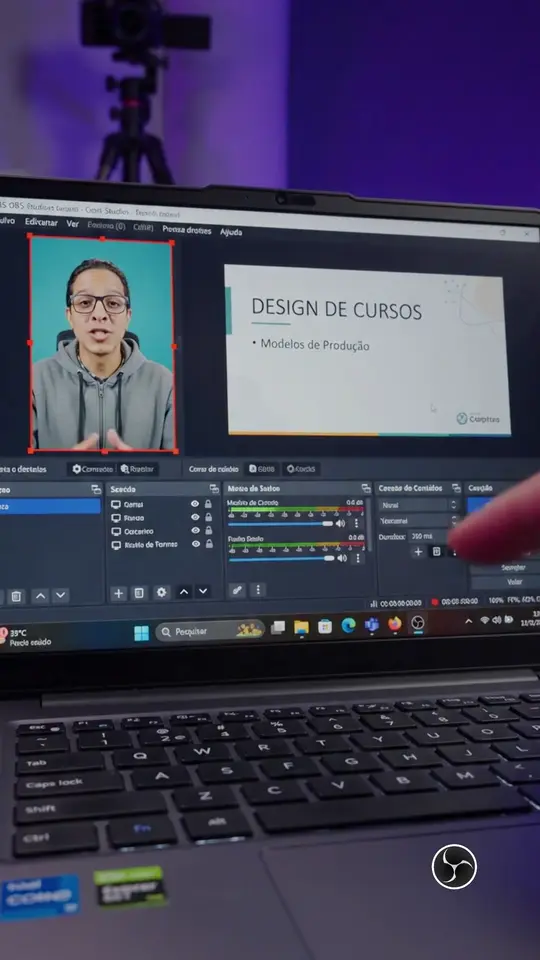Open Microsoft Store from the taskbar
540x960 pixels.
pyautogui.click(x=325, y=626)
